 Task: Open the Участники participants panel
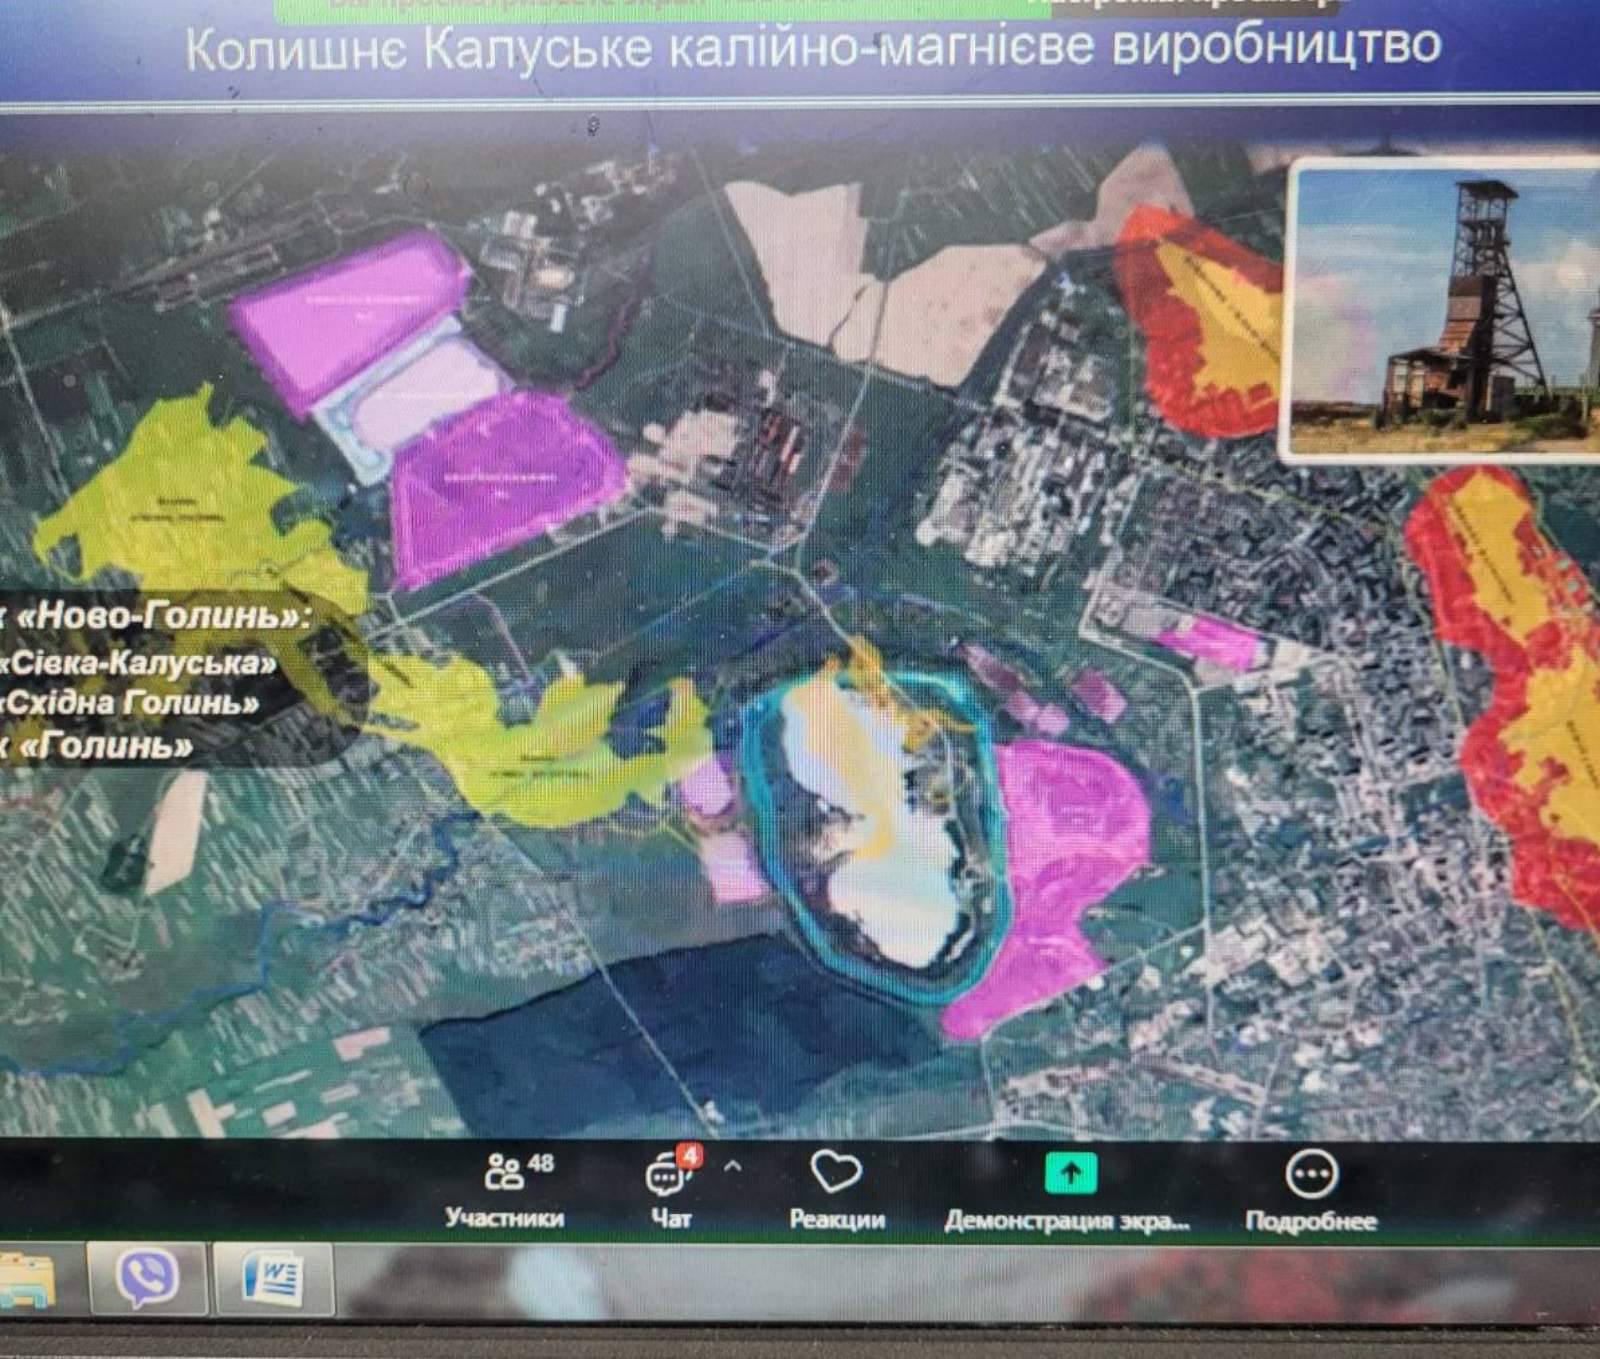pos(504,1190)
